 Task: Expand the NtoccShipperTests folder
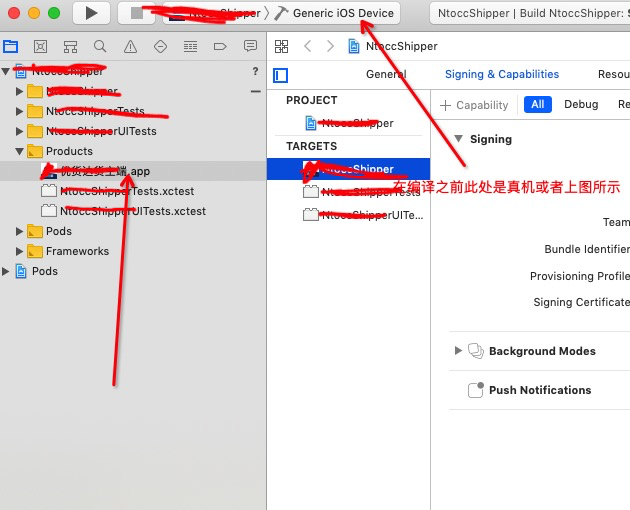19,111
